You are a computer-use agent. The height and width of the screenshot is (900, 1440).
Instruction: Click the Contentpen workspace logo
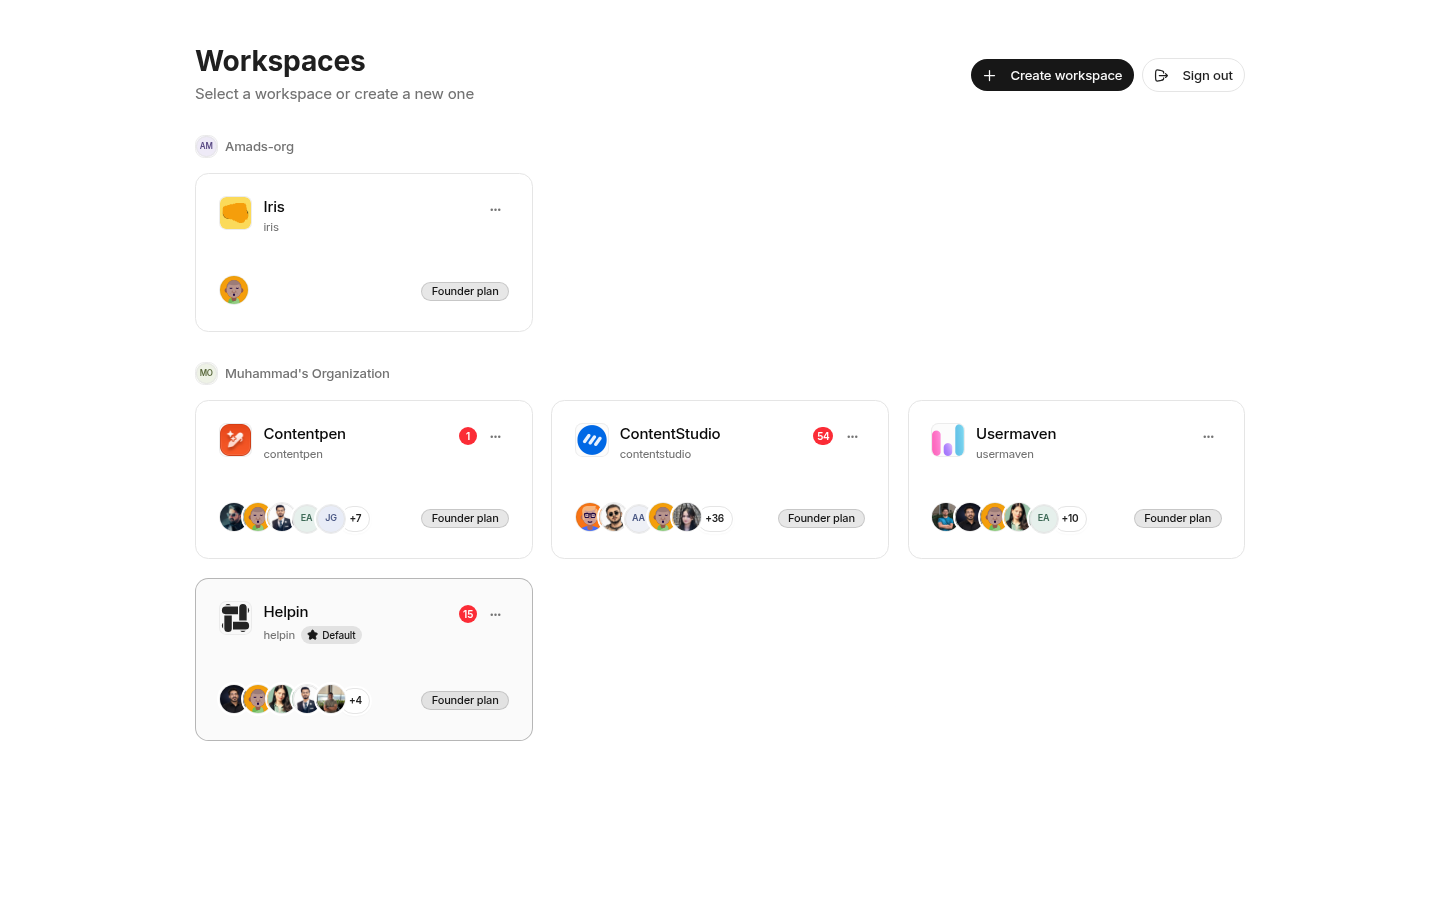(235, 440)
